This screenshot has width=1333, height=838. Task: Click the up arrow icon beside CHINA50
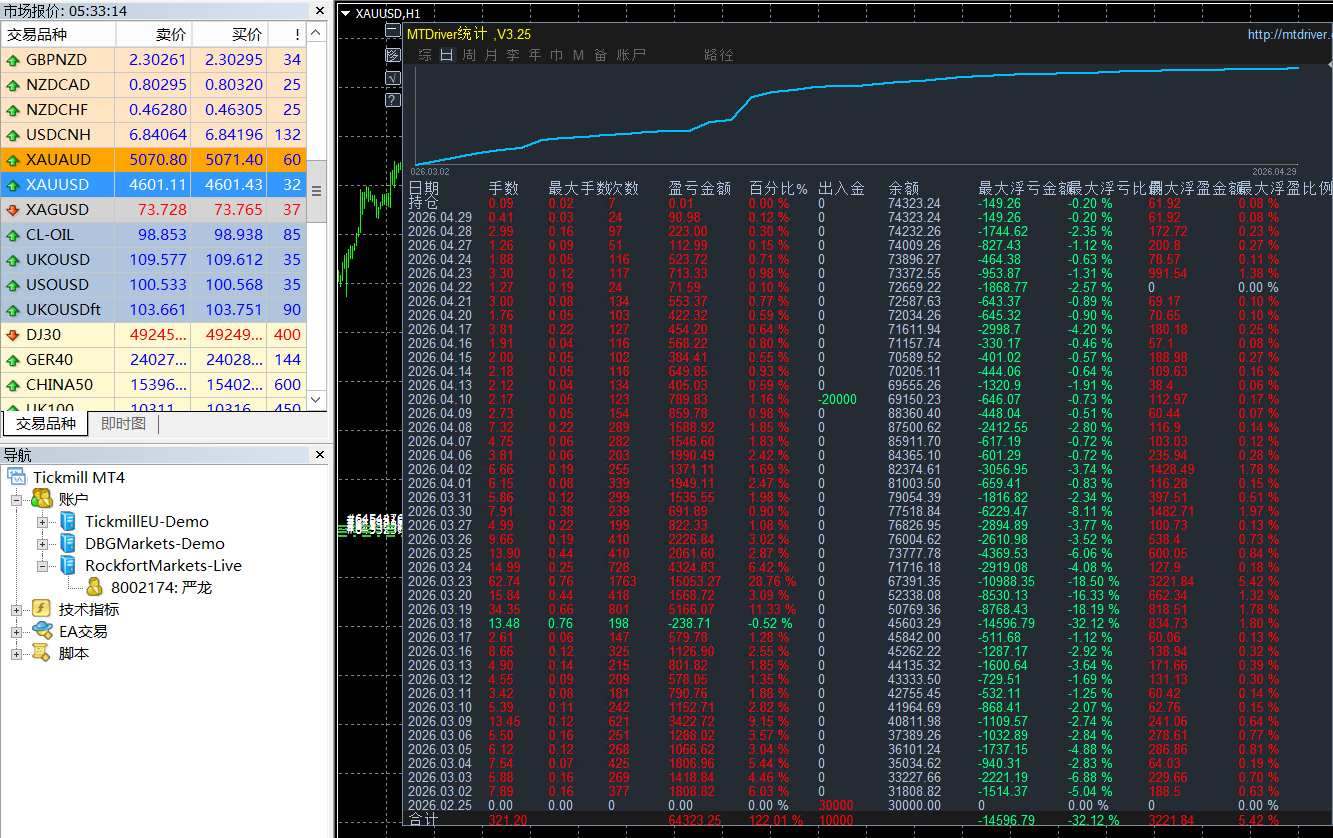pyautogui.click(x=13, y=385)
